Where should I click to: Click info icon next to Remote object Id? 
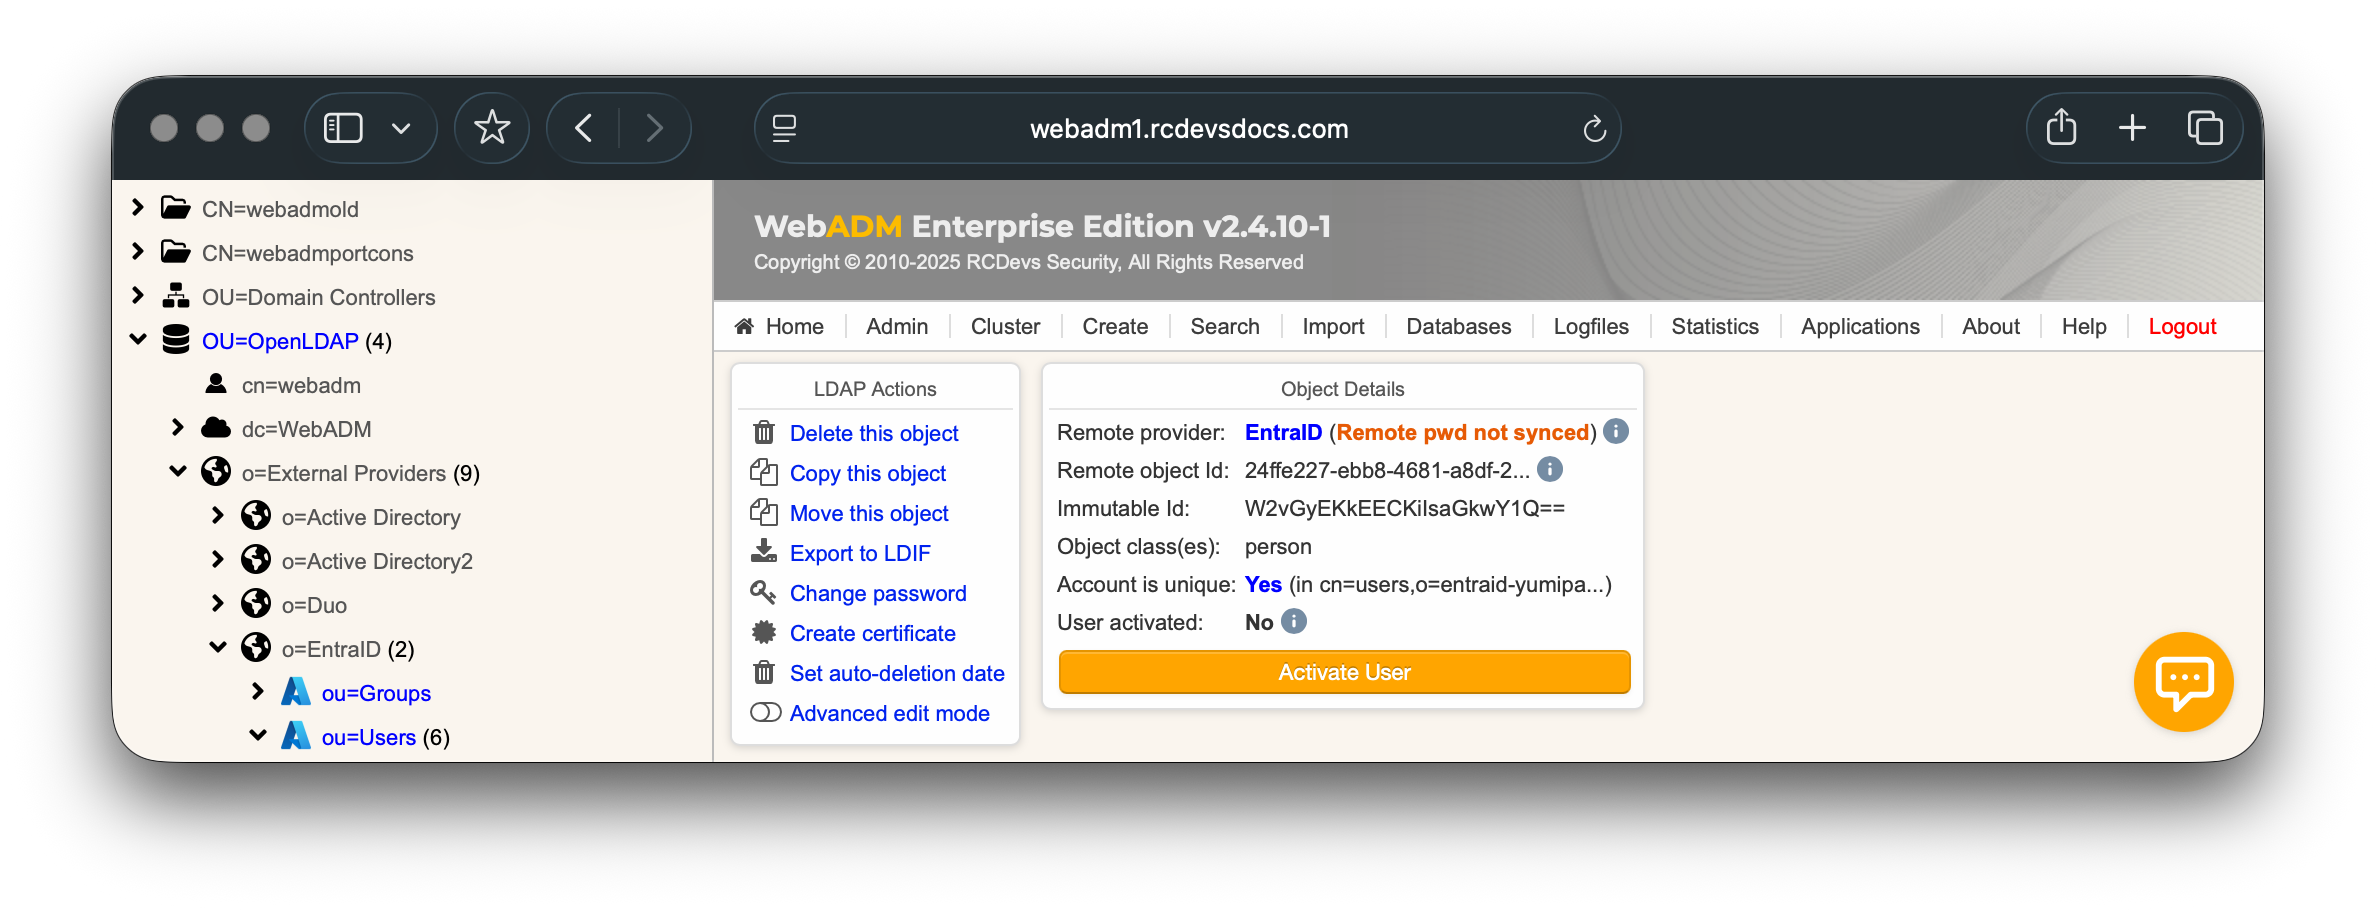1550,469
